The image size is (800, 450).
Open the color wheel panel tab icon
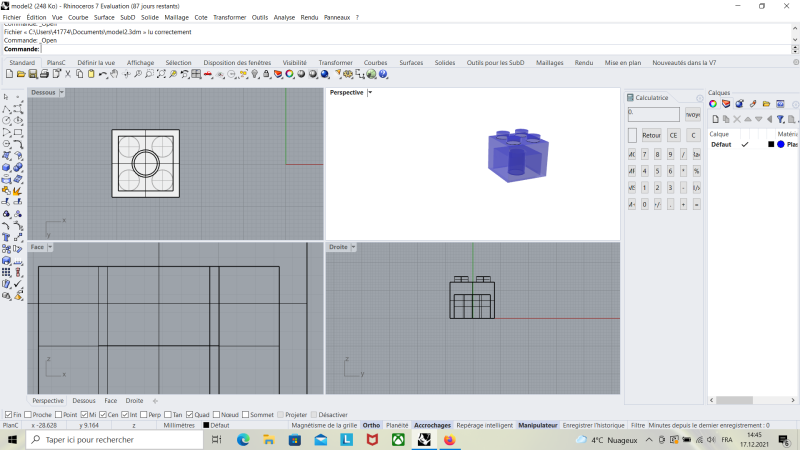(713, 104)
